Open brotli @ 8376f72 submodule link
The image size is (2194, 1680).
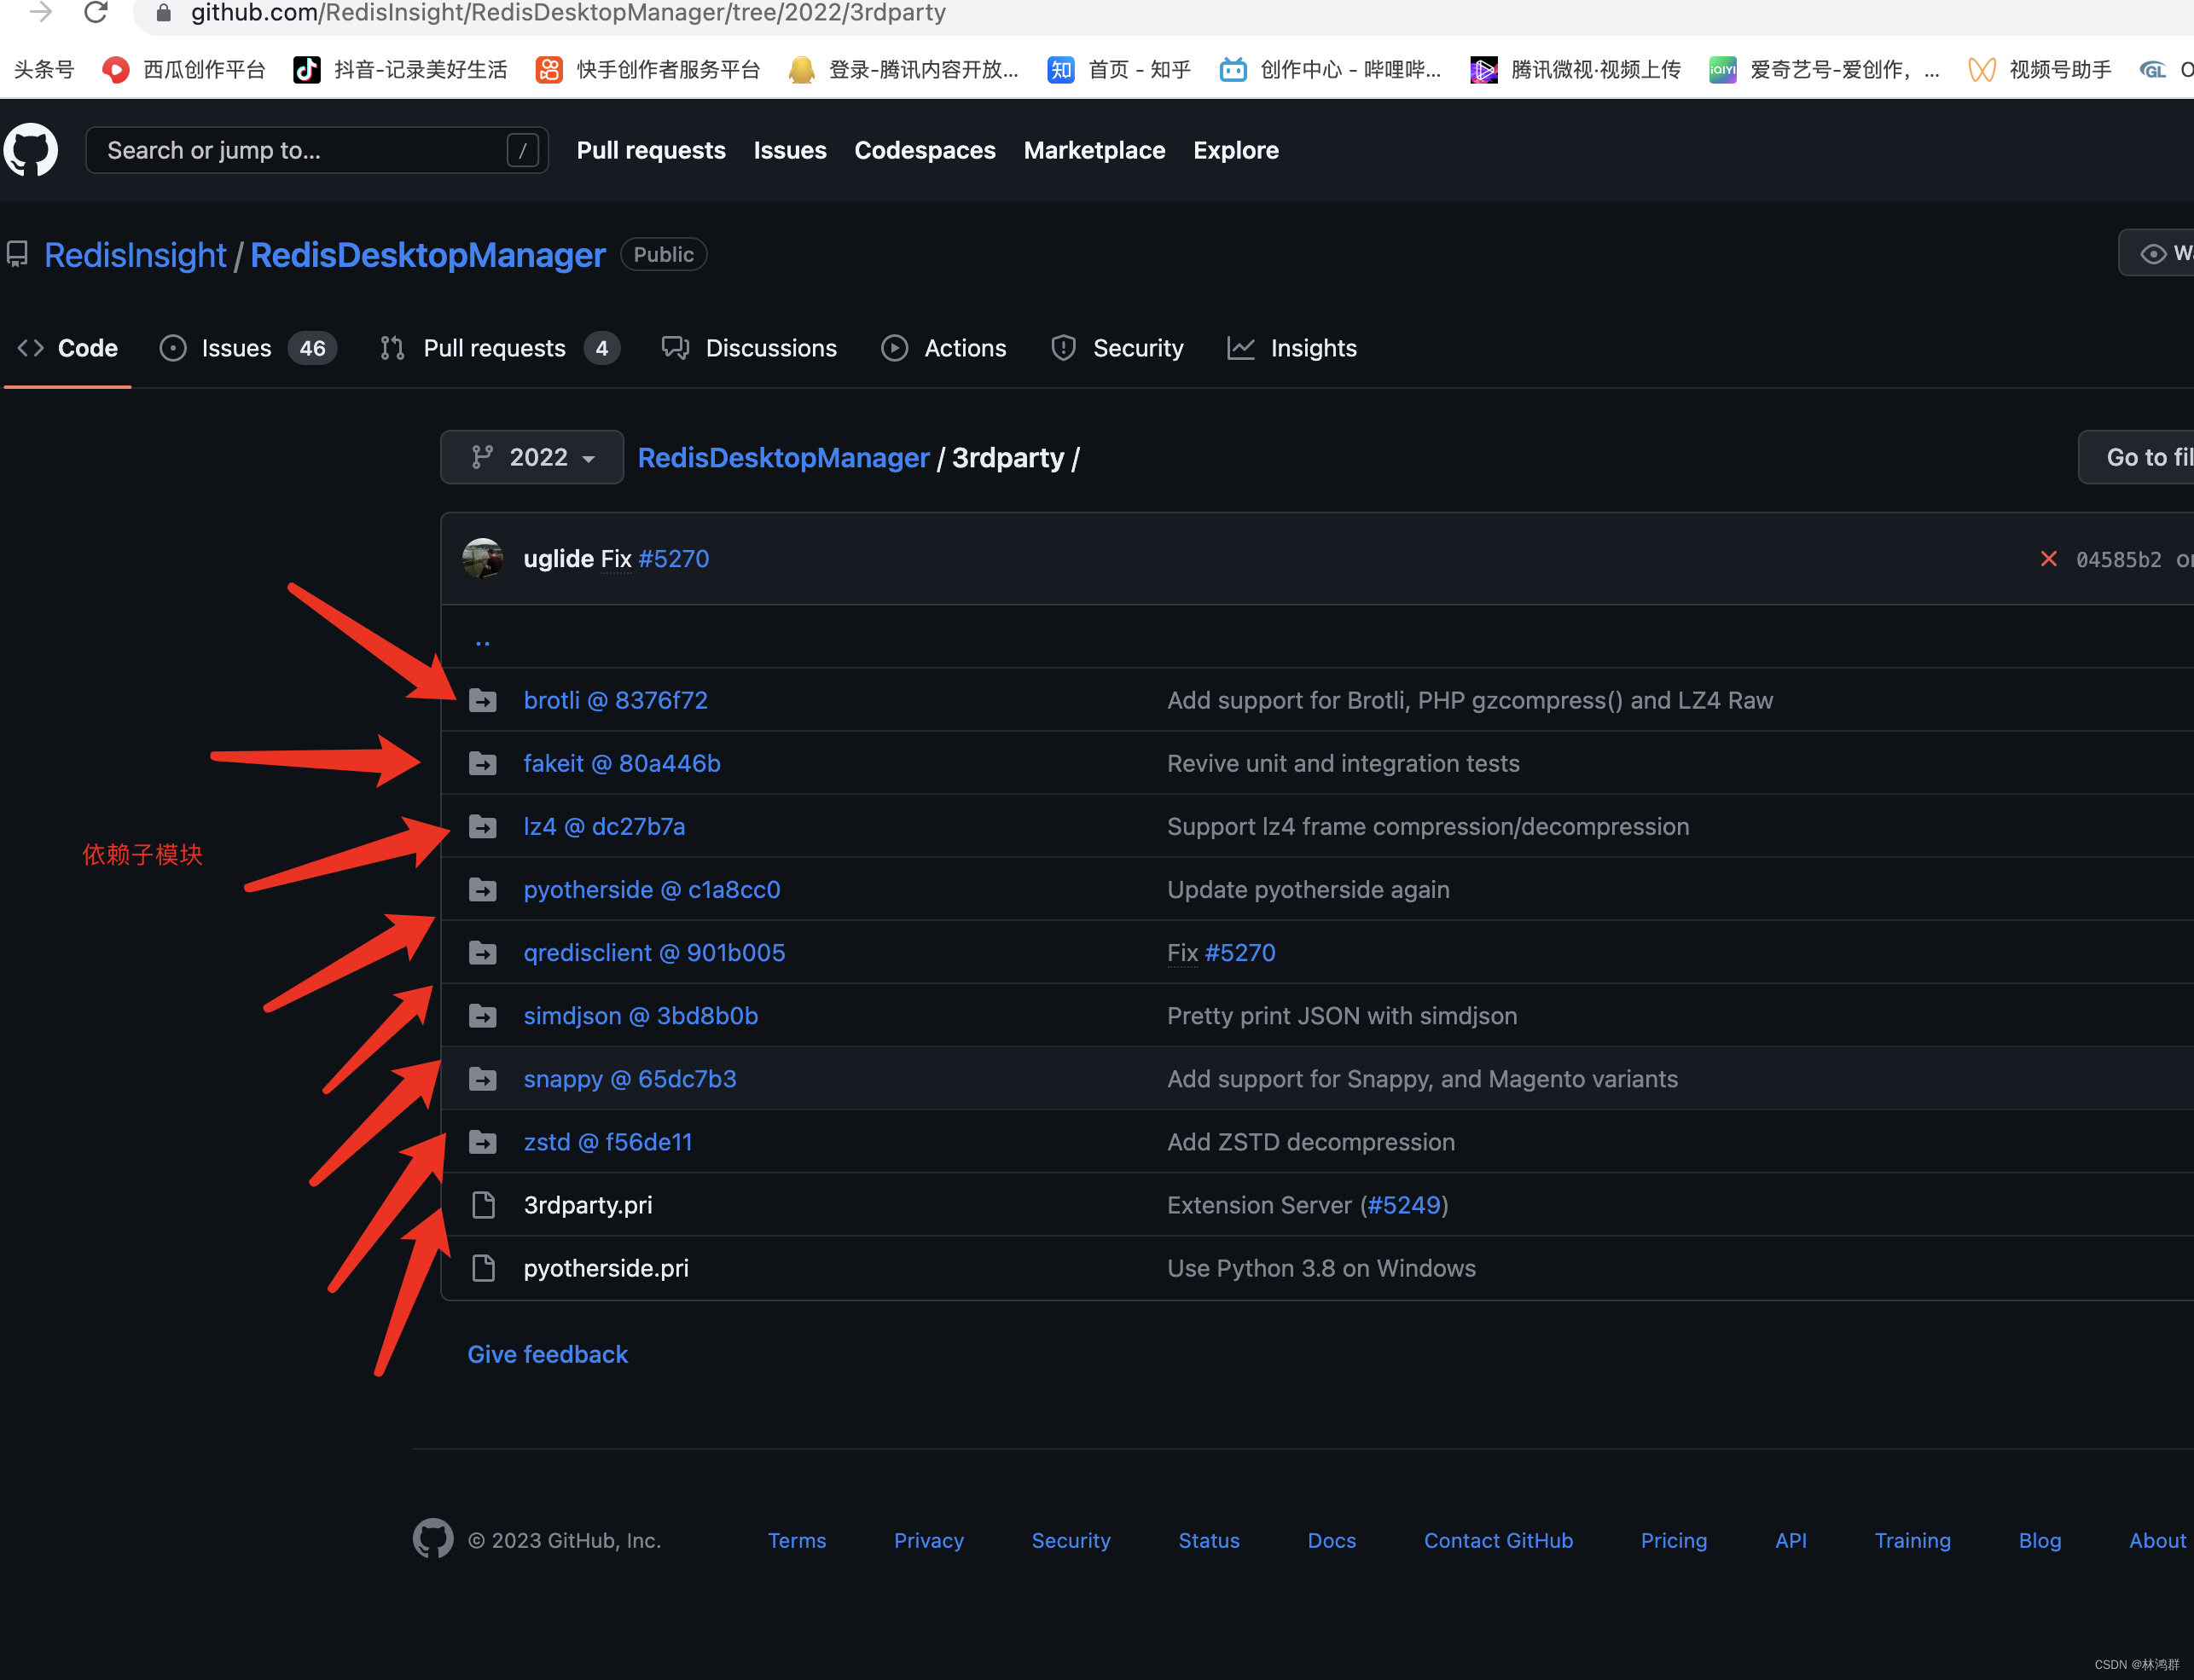tap(615, 700)
